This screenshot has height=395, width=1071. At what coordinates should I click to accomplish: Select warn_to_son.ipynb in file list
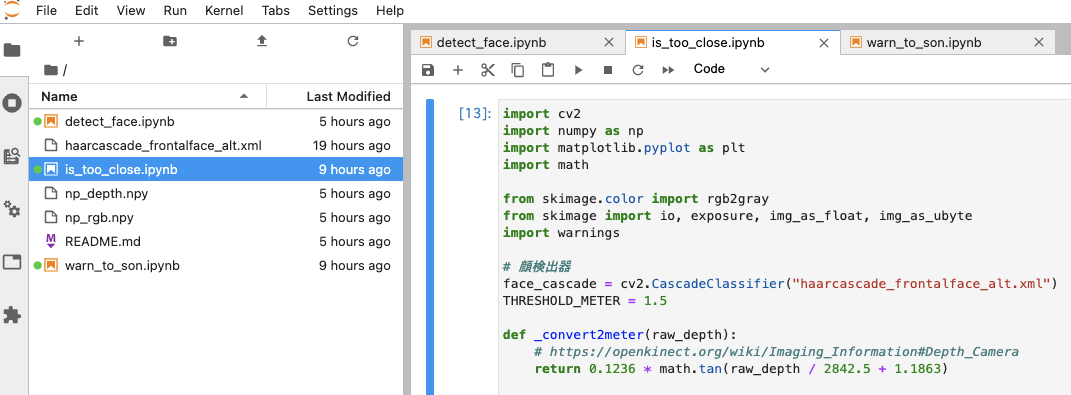(216, 265)
